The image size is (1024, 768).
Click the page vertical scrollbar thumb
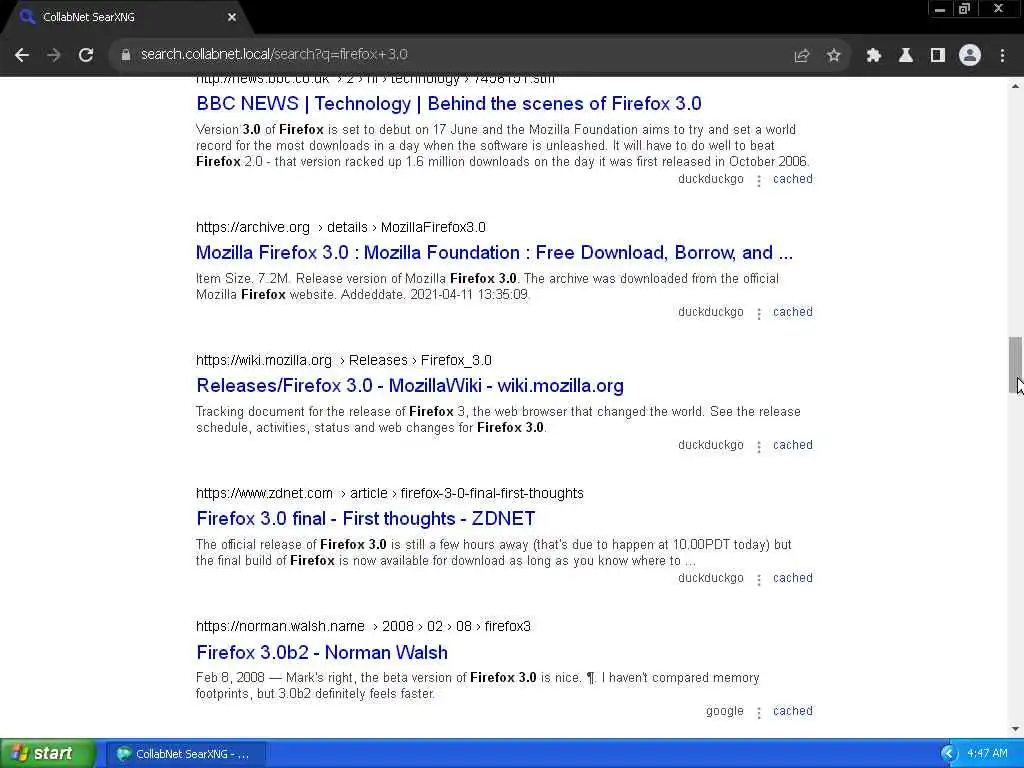pos(1015,366)
